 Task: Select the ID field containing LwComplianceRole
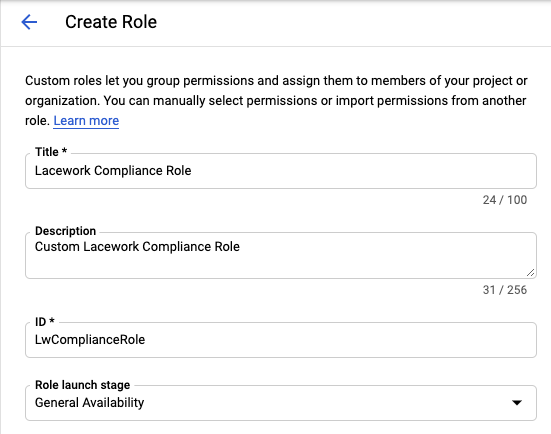pos(281,340)
